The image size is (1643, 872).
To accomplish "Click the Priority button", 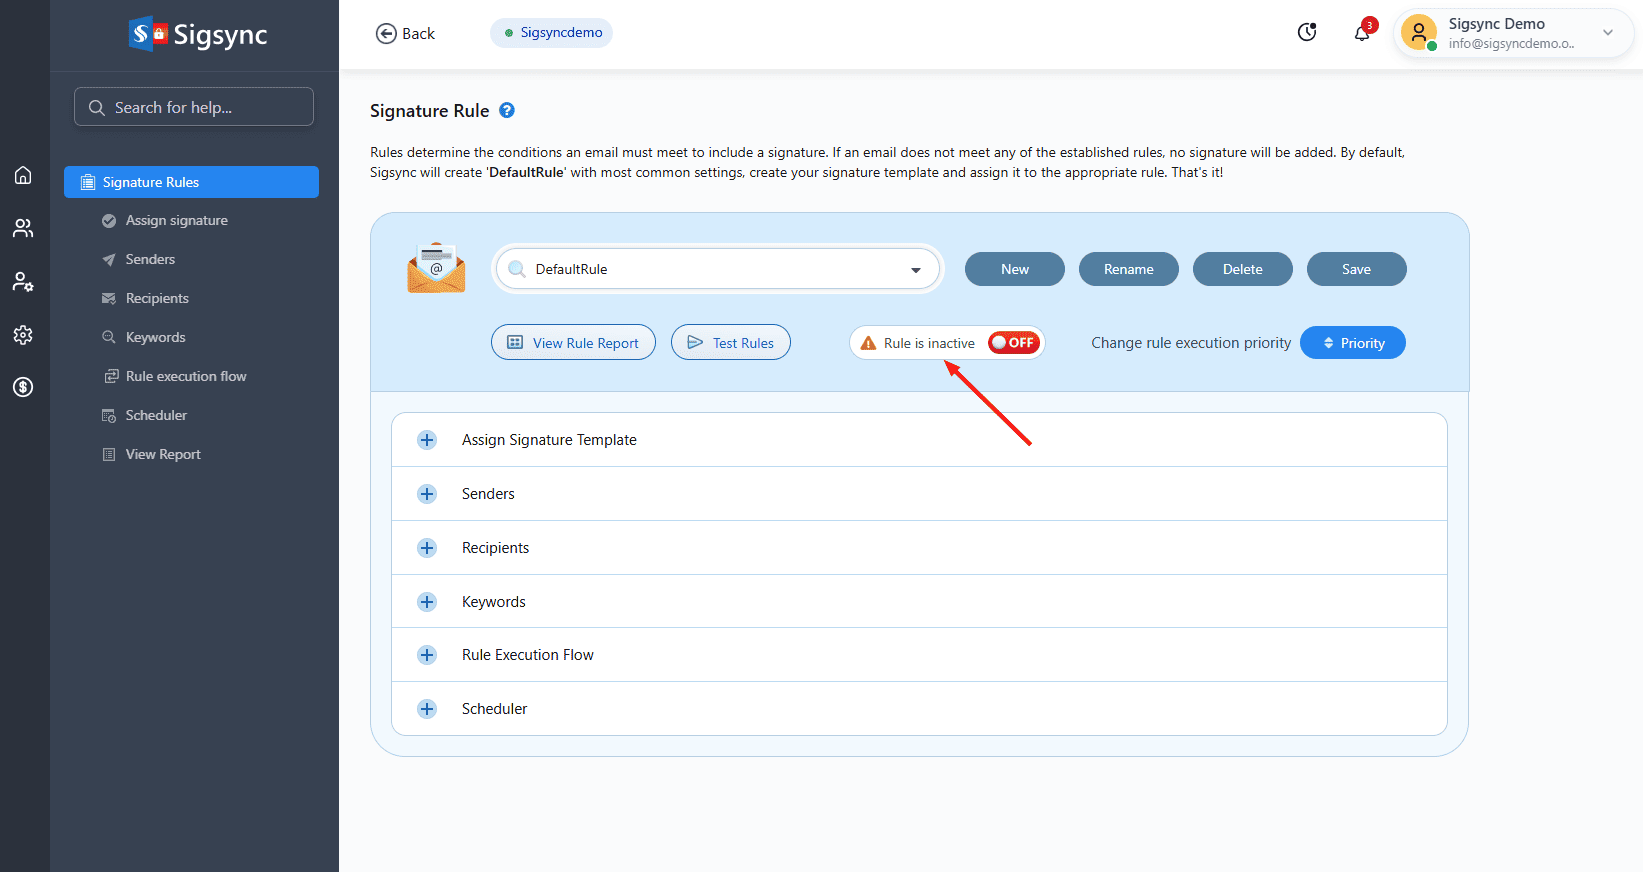I will 1353,343.
